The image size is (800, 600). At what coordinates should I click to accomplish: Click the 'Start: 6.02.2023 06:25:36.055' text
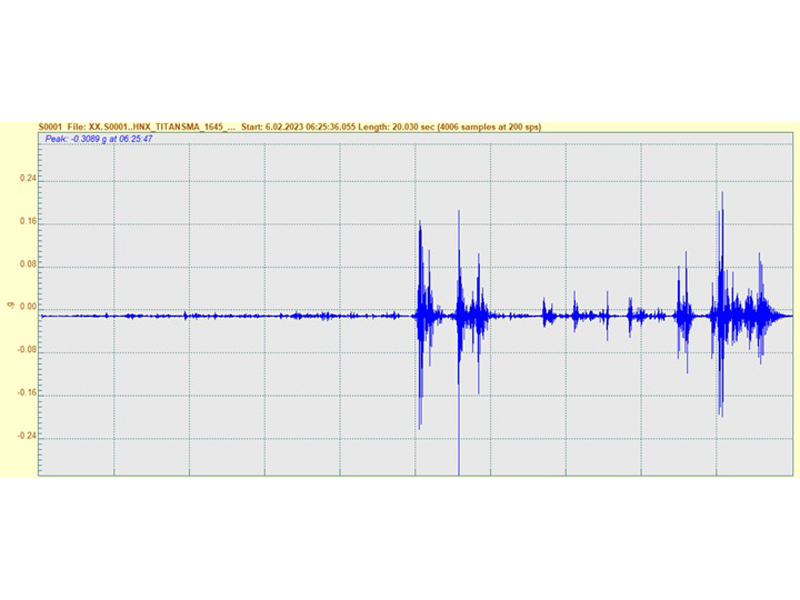298,127
